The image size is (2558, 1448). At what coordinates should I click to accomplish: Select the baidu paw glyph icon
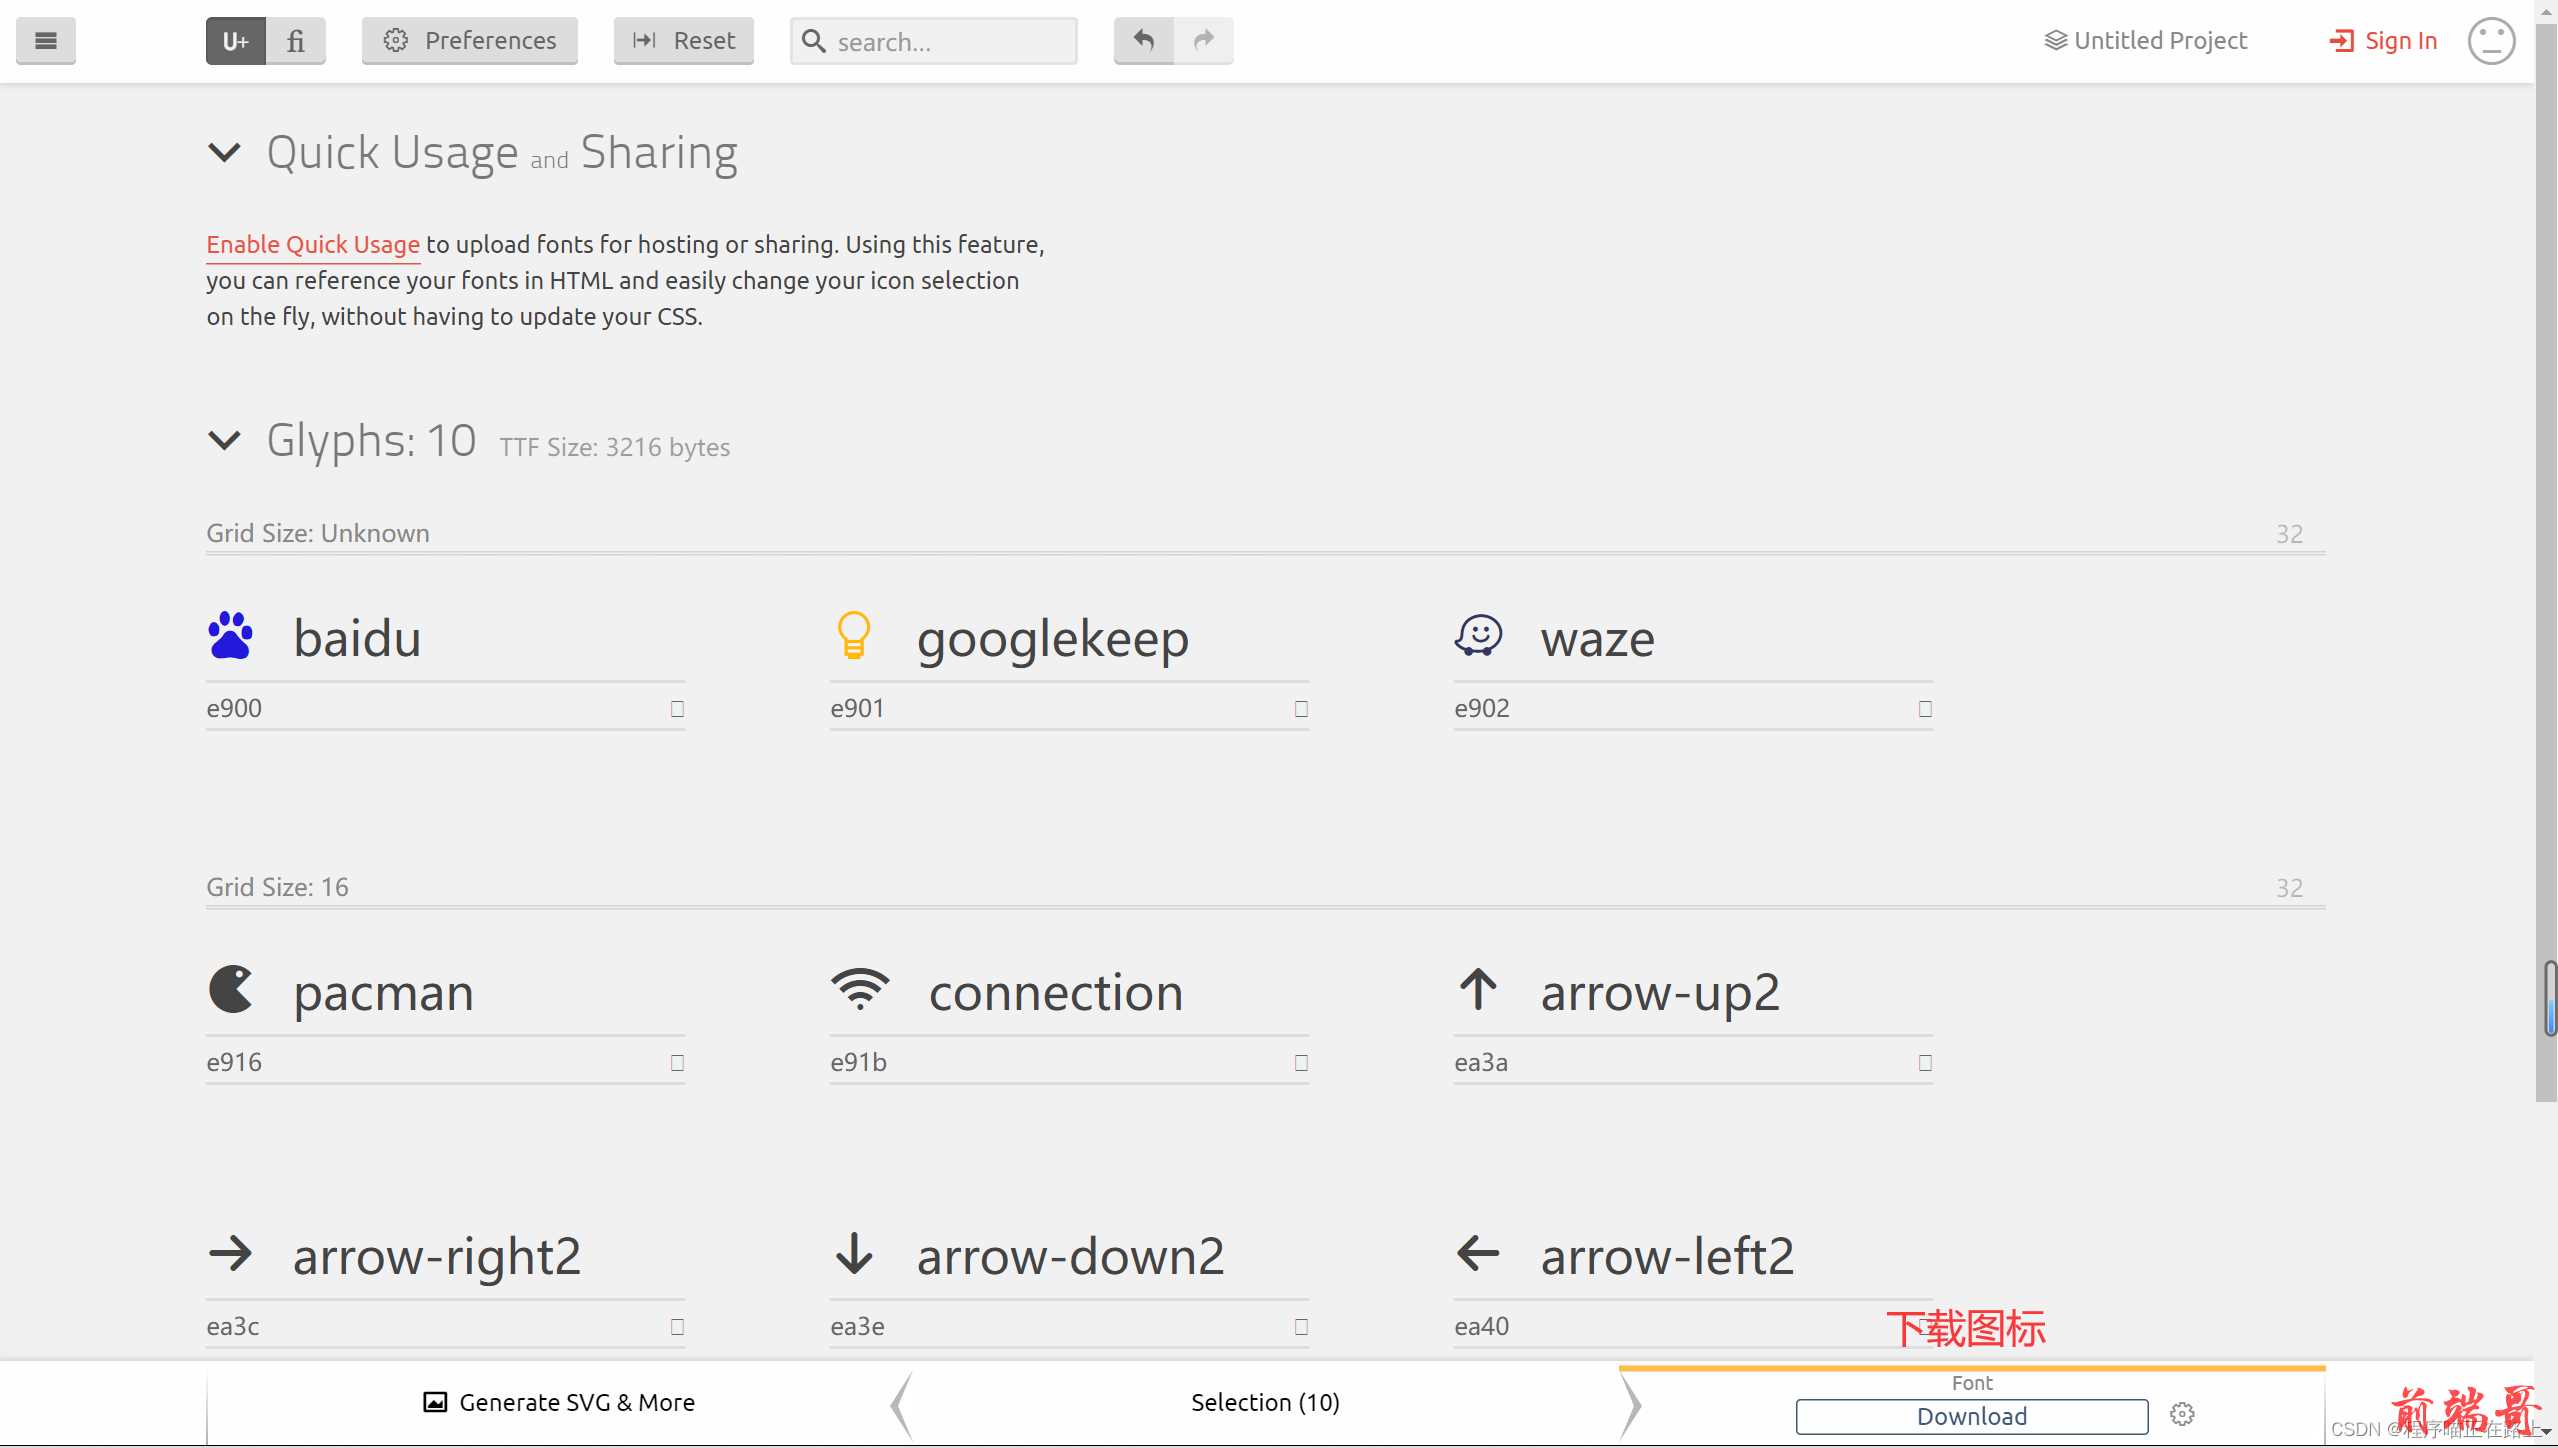pos(231,636)
